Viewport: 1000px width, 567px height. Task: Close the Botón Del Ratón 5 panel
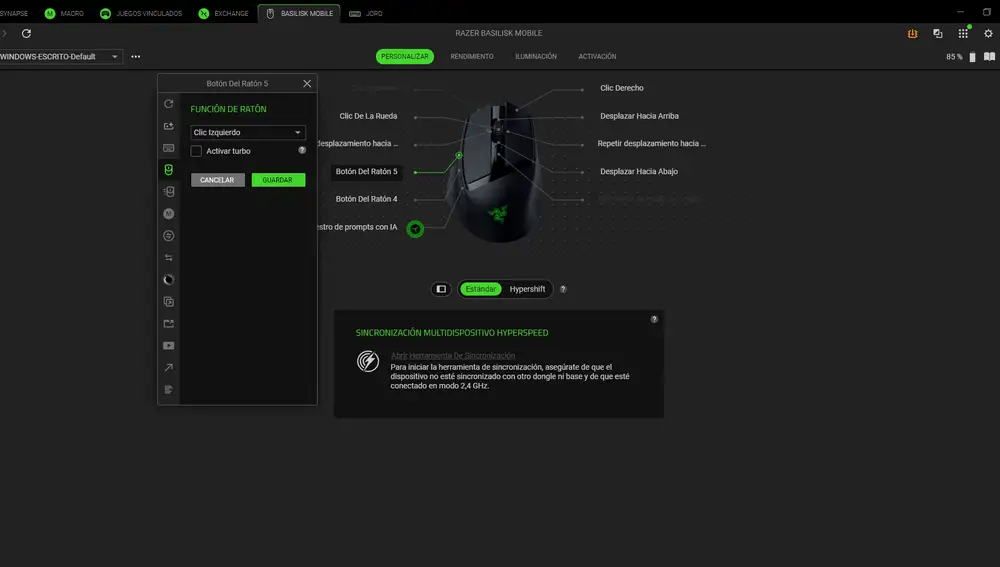tap(307, 84)
